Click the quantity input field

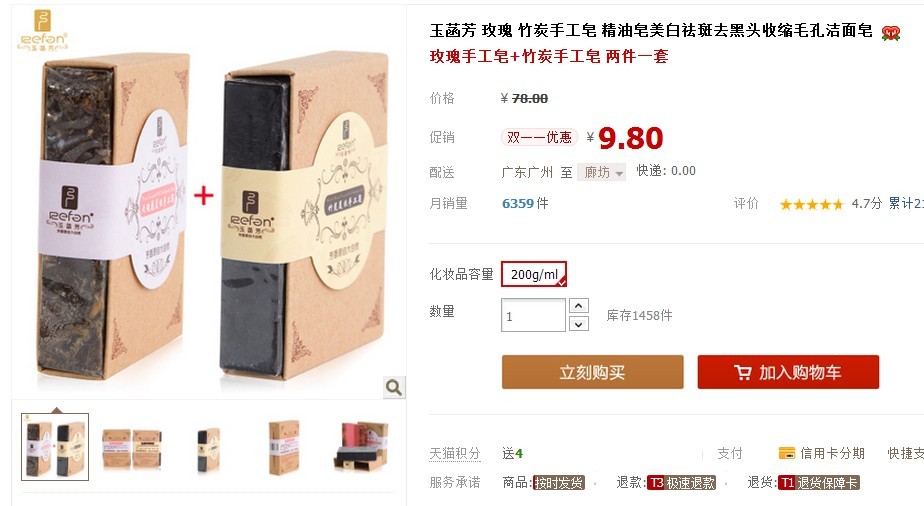point(533,315)
